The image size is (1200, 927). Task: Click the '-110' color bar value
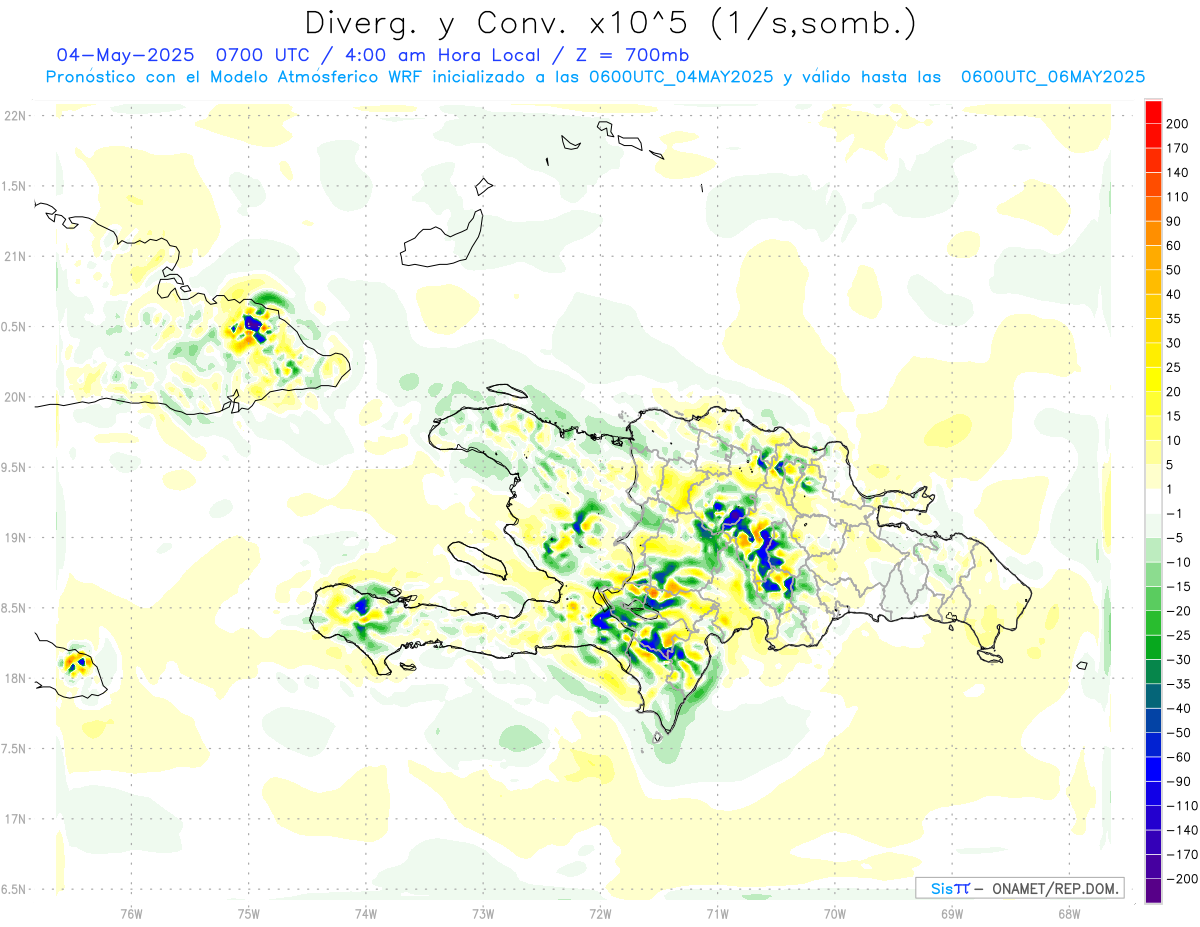click(1180, 806)
